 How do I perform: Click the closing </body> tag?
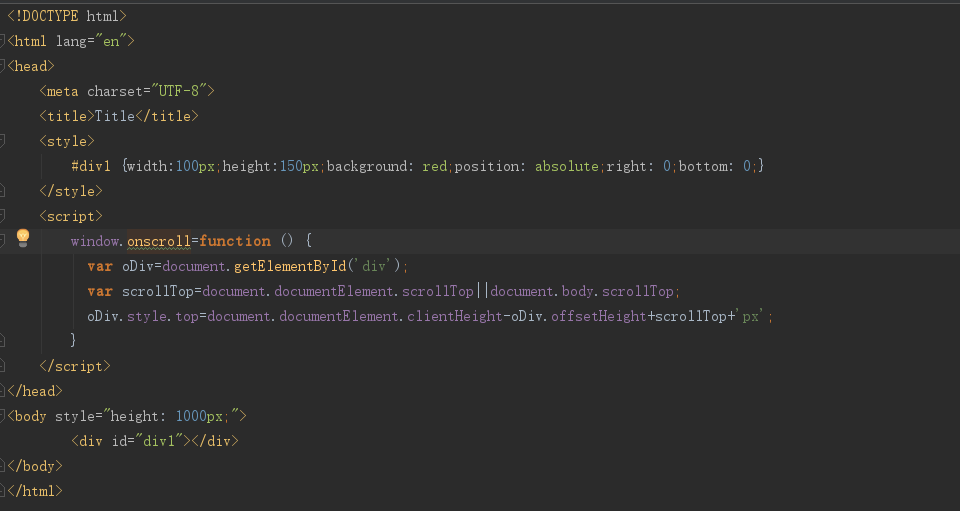pos(35,466)
